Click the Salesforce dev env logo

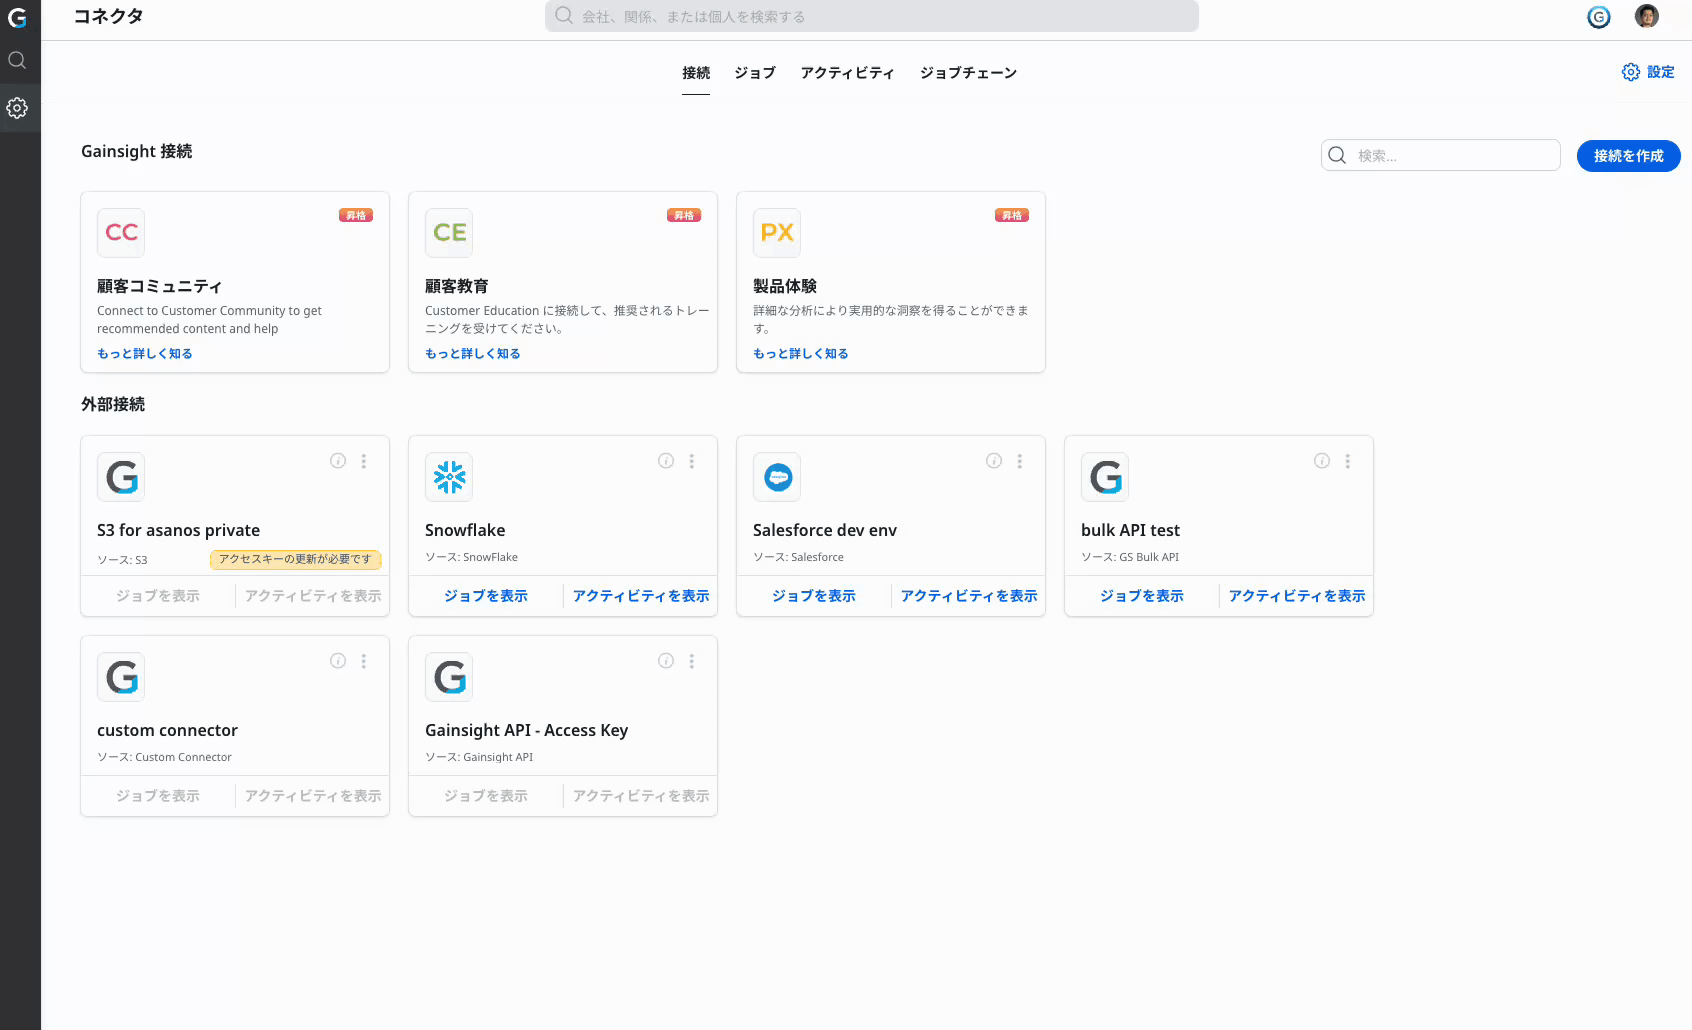click(x=777, y=477)
